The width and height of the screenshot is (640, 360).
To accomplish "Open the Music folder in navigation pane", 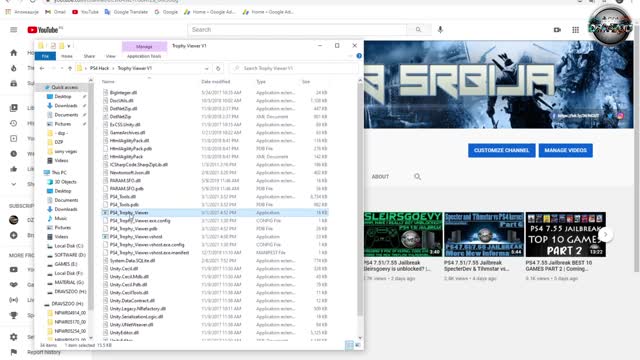I will click(60, 218).
